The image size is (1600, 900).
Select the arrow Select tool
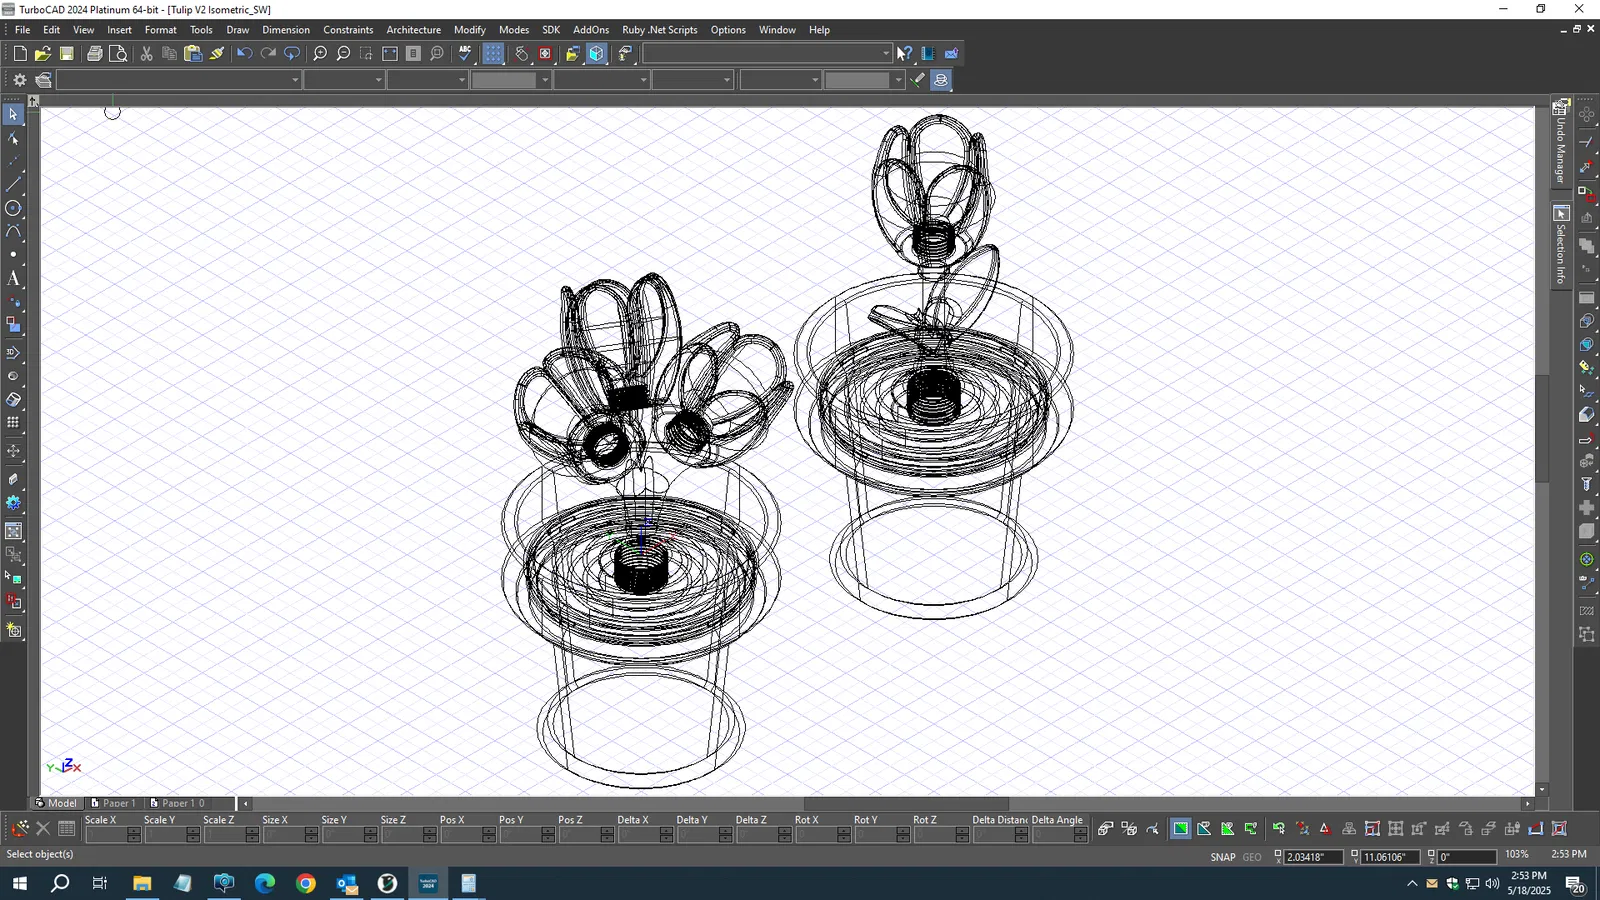click(x=13, y=114)
